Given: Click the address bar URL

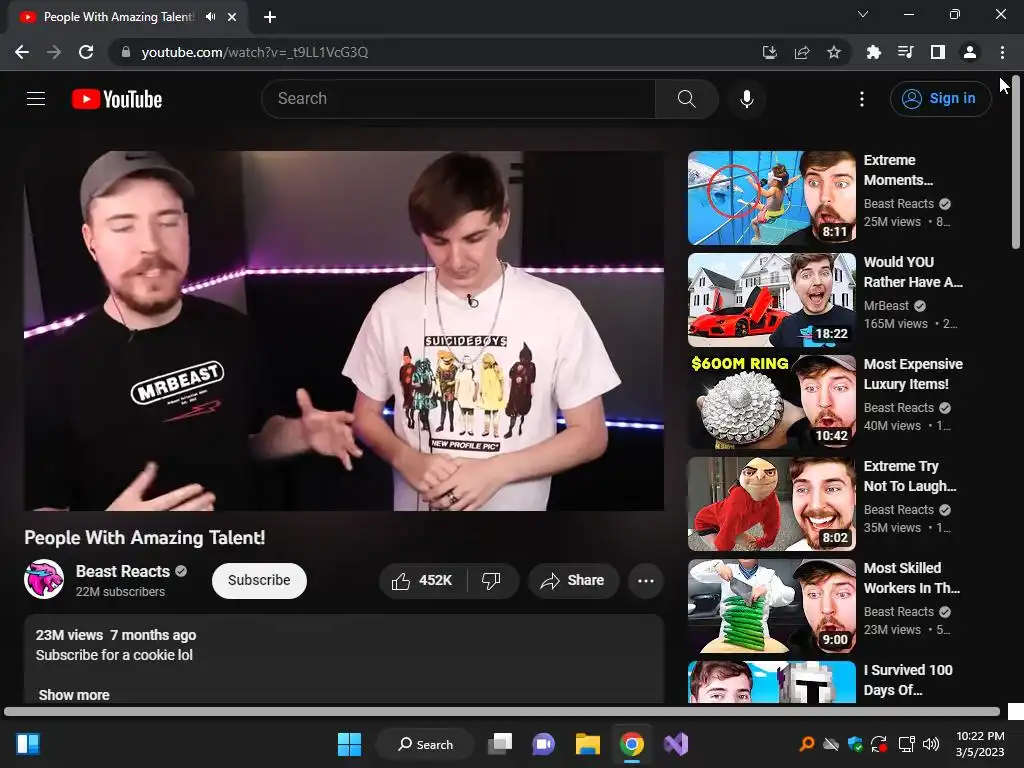Looking at the screenshot, I should pos(255,52).
